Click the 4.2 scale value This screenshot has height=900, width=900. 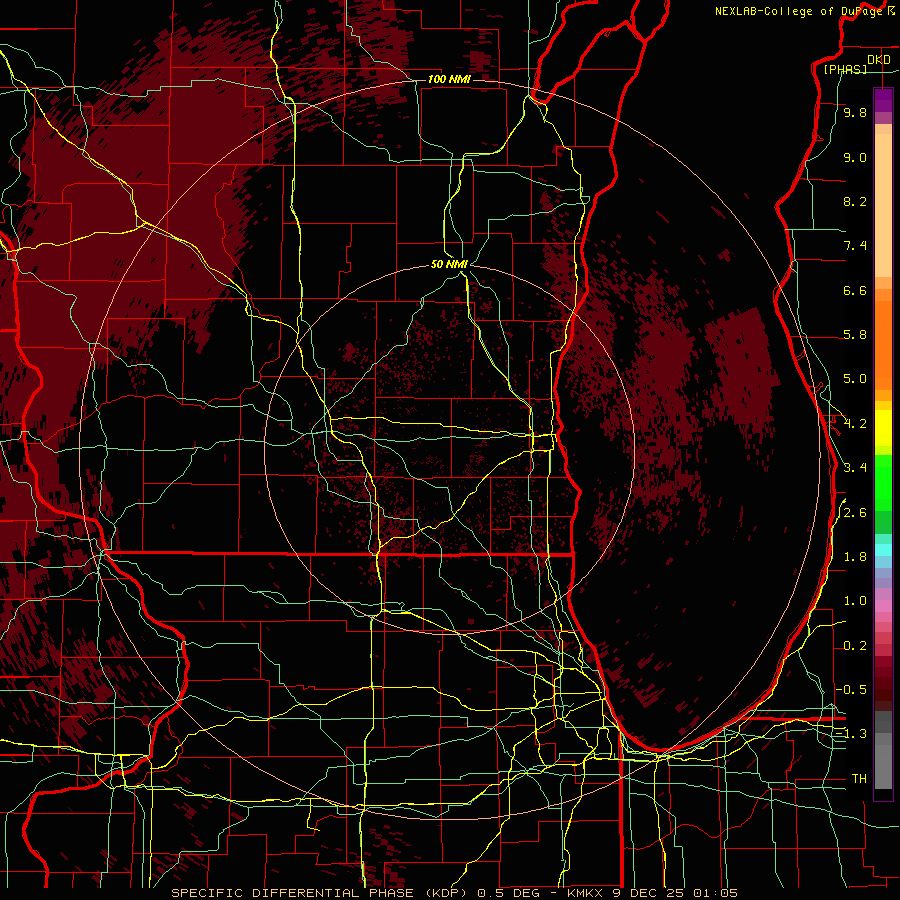tap(855, 423)
